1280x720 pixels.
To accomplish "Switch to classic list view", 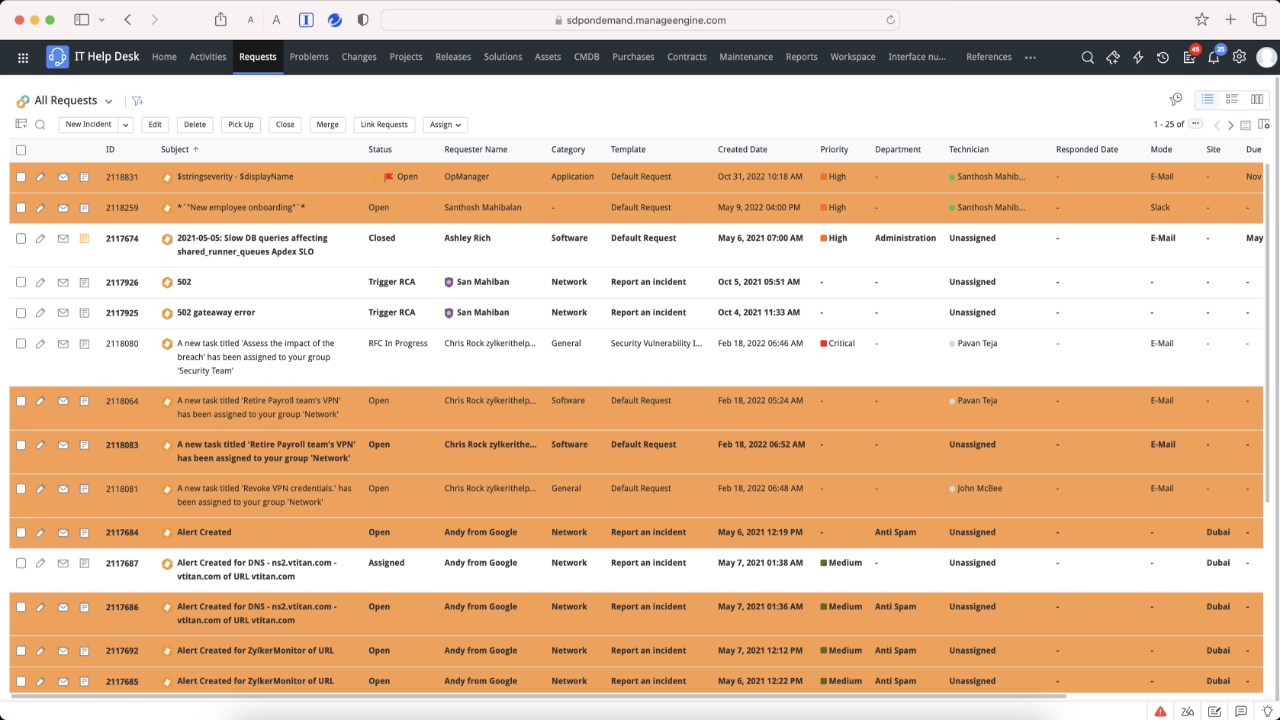I will (1208, 99).
